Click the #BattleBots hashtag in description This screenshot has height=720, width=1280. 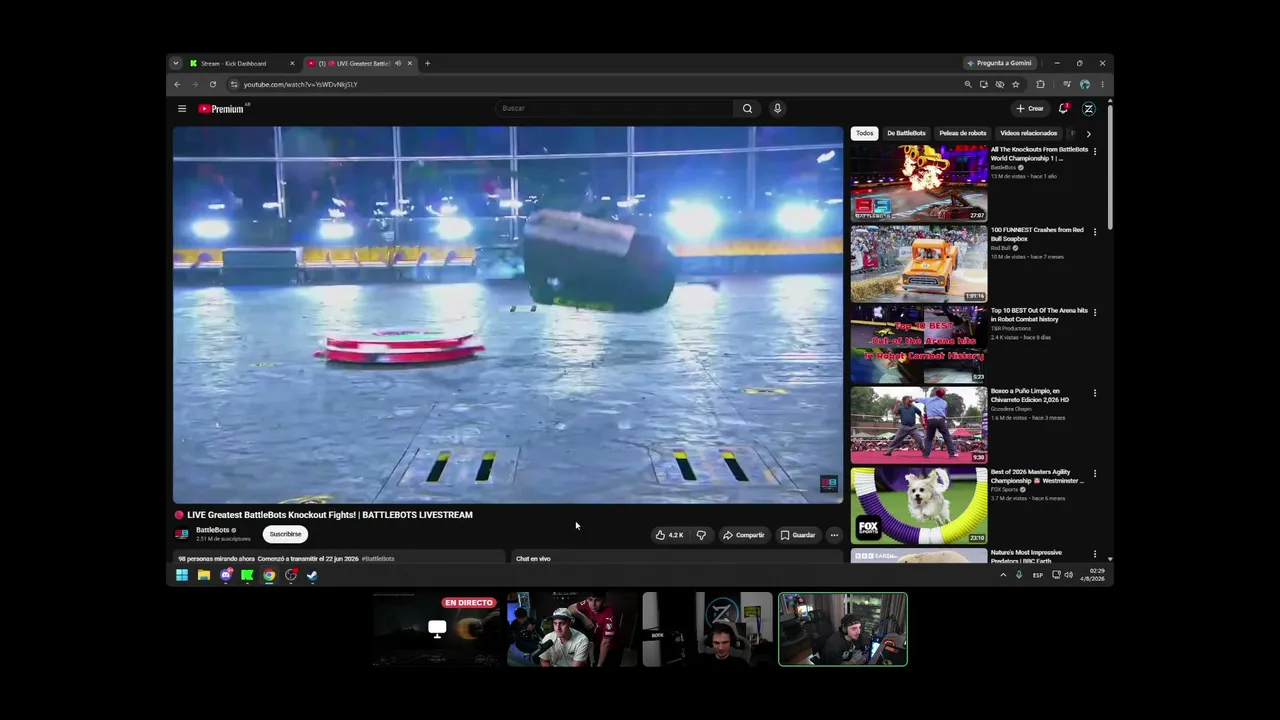click(378, 559)
